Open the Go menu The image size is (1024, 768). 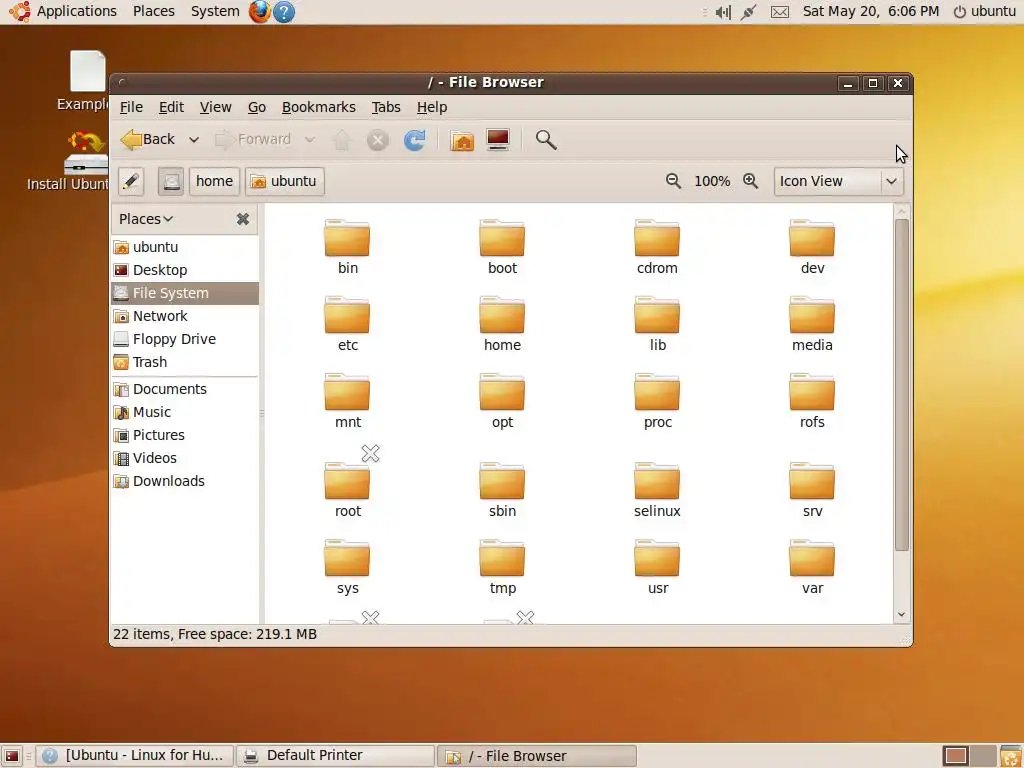click(x=257, y=107)
